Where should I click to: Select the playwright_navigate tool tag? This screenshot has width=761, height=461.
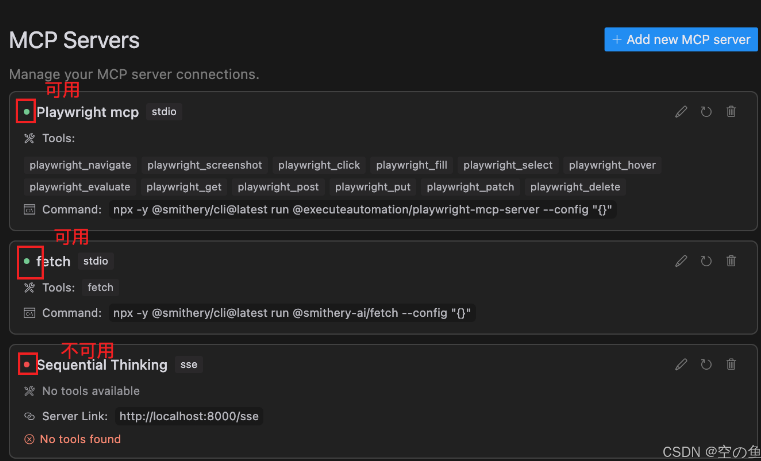click(x=80, y=165)
